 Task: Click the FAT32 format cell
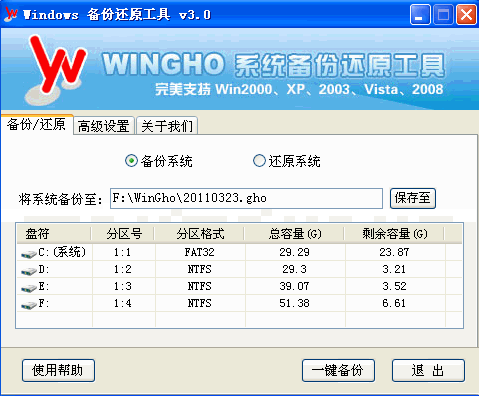(x=199, y=252)
